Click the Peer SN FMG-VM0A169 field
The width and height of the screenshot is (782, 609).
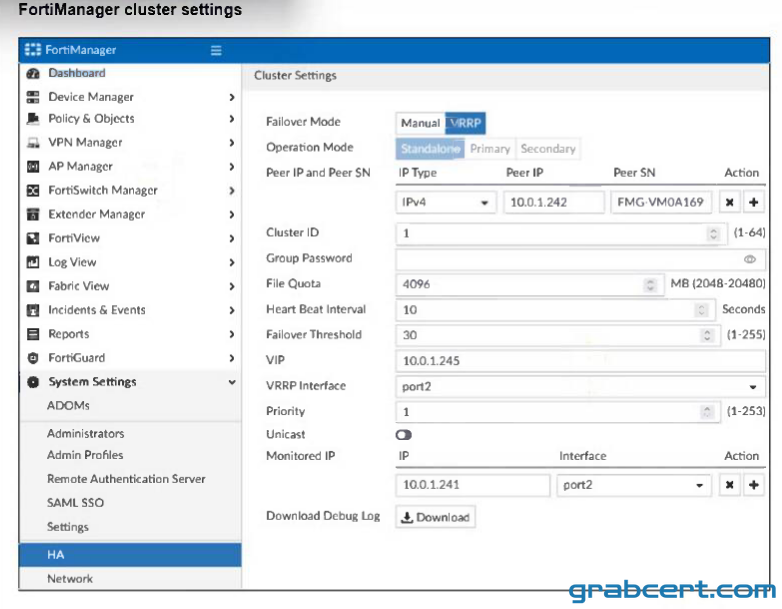[661, 203]
